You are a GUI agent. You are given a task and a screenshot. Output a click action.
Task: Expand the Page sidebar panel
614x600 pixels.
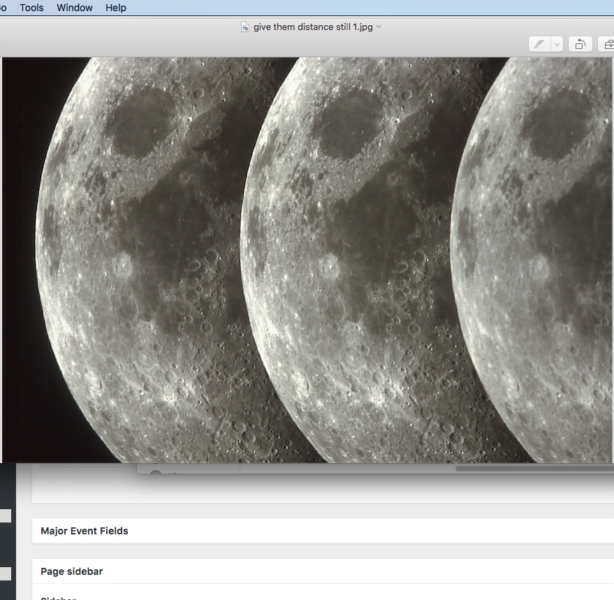(72, 571)
